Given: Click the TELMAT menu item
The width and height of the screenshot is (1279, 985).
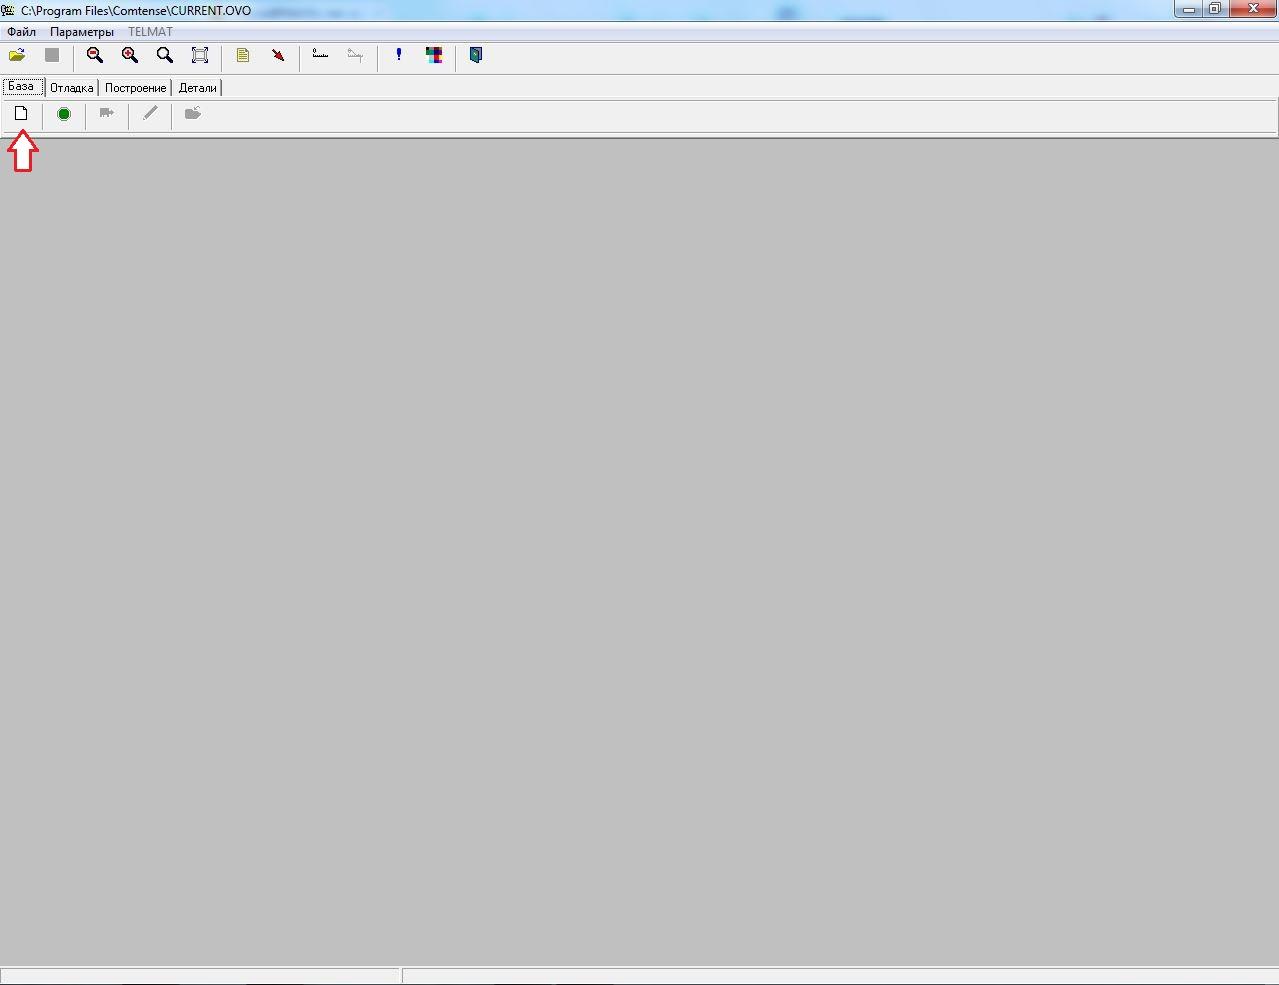Looking at the screenshot, I should 150,32.
